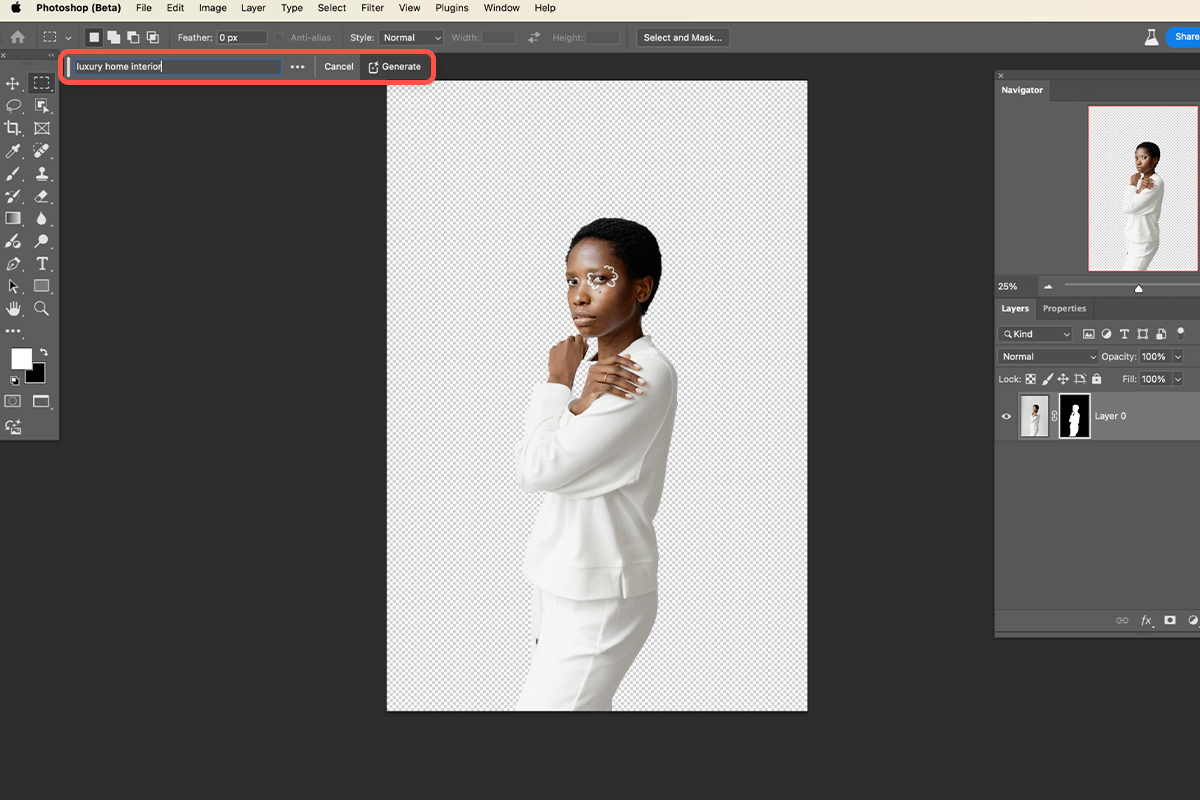Open the Style dropdown set to Normal
This screenshot has width=1200, height=800.
pos(411,37)
